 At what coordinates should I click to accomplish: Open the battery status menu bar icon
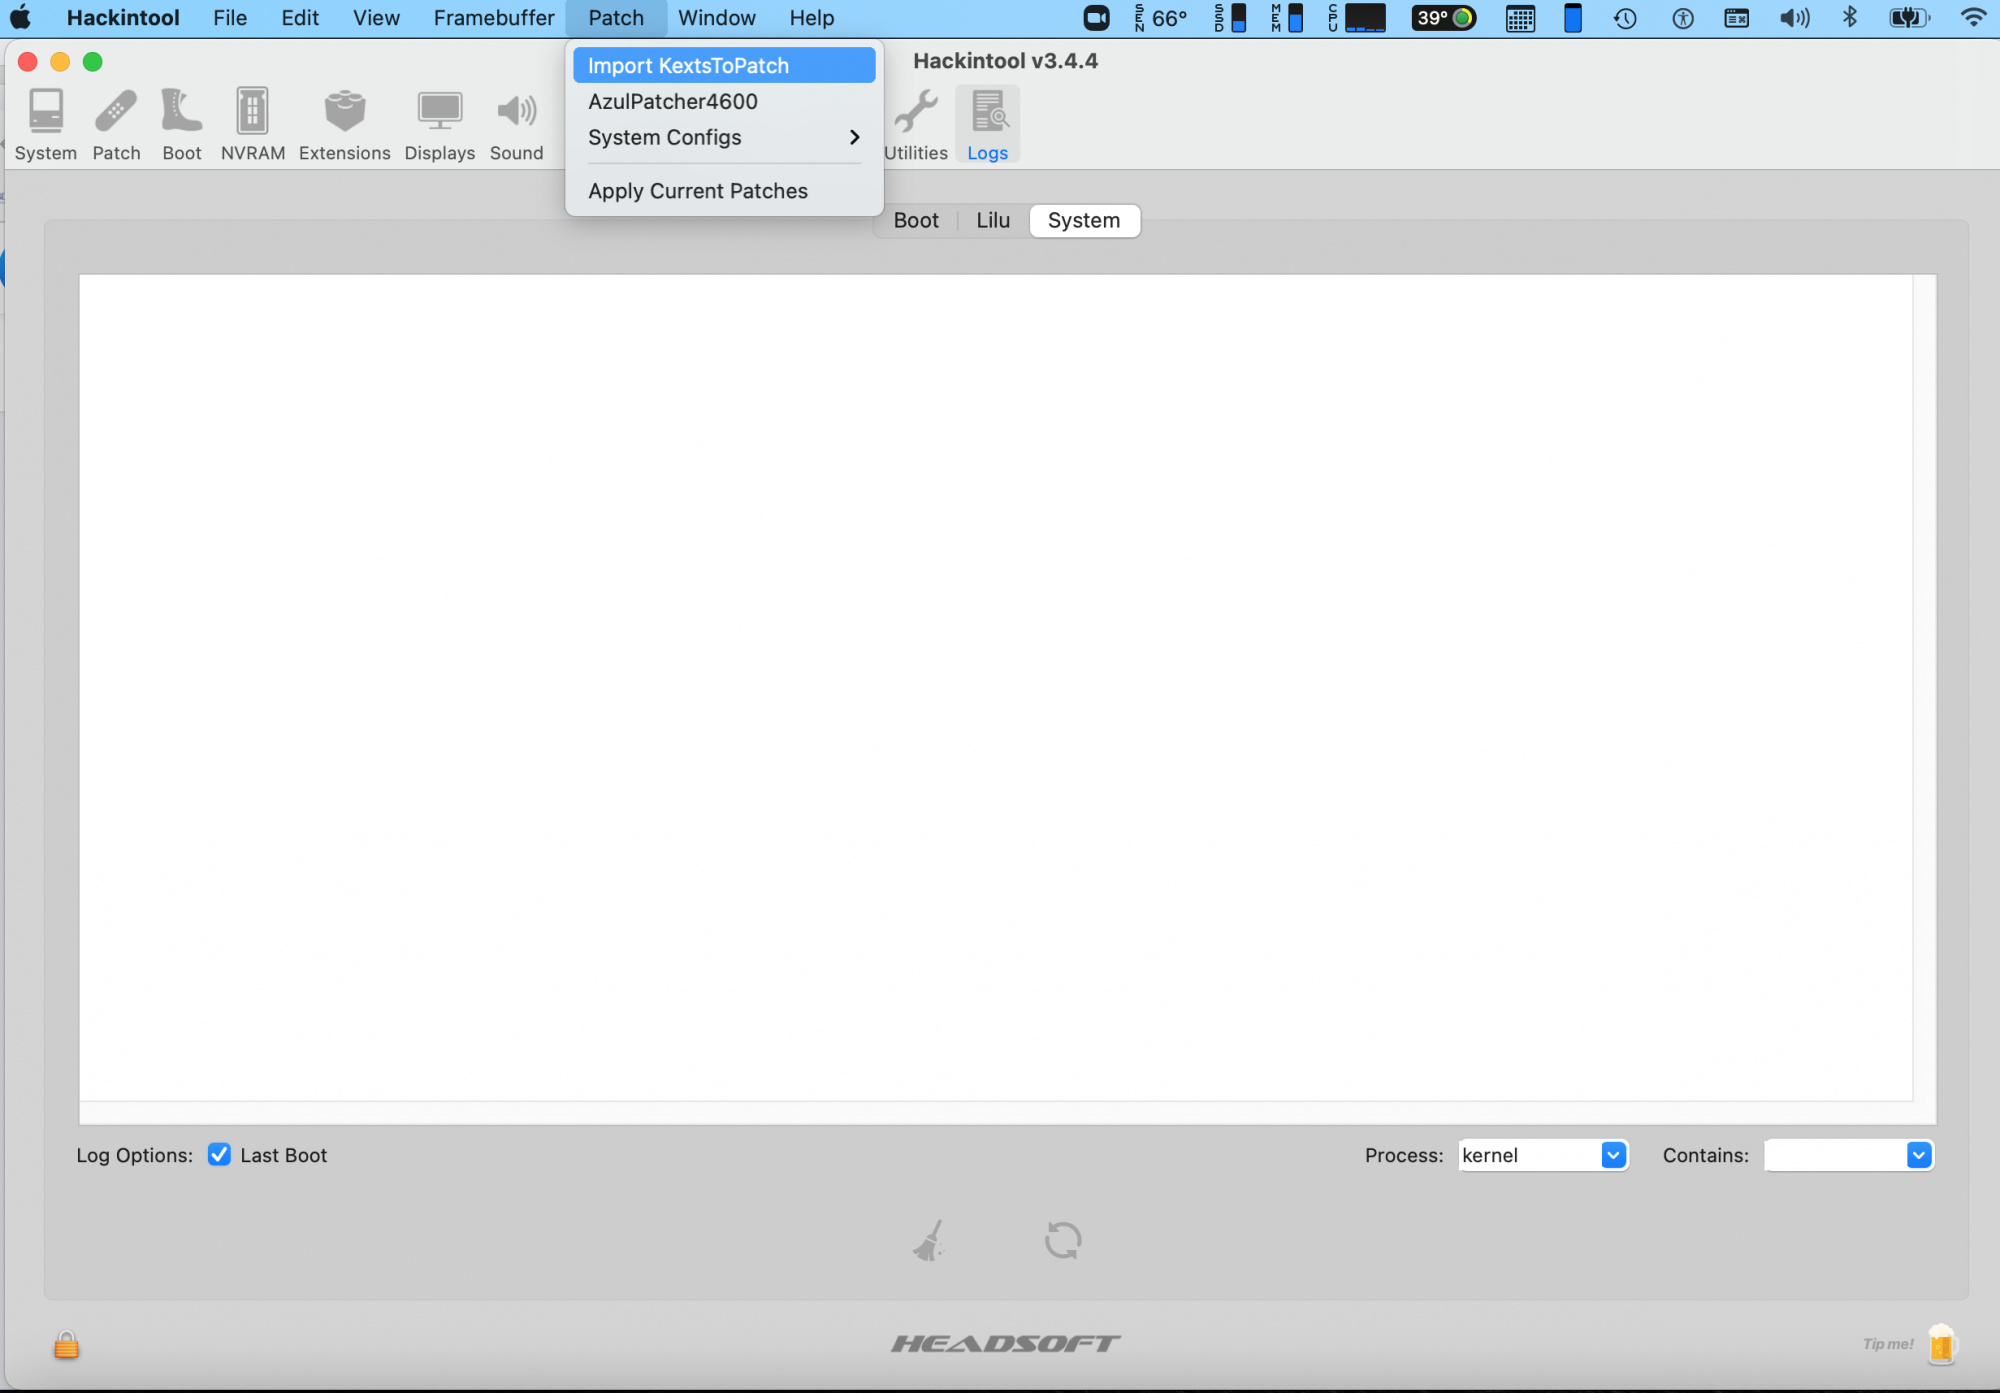click(x=1909, y=18)
